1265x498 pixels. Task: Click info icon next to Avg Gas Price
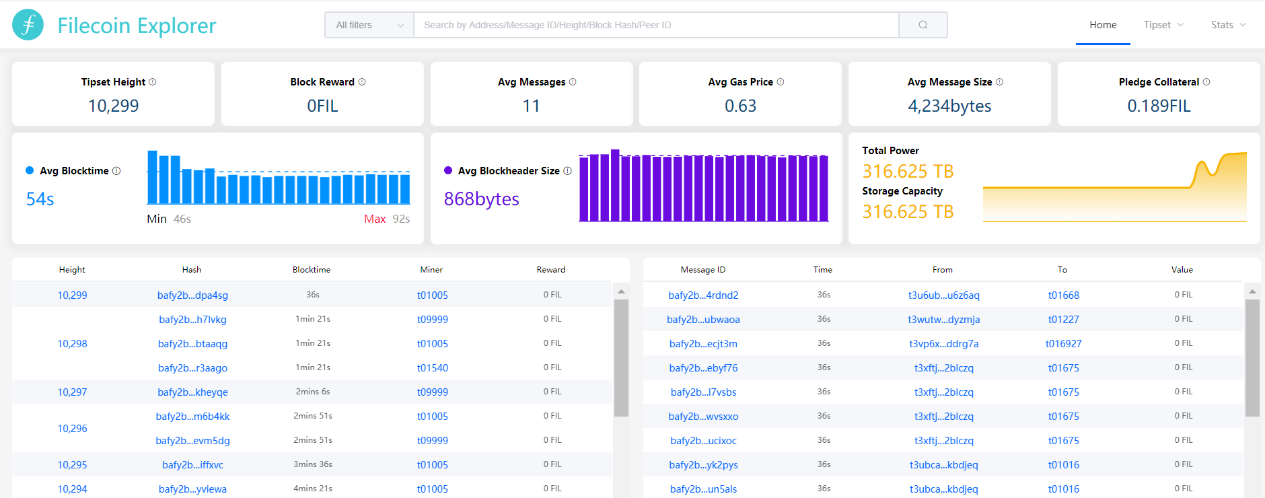[780, 82]
